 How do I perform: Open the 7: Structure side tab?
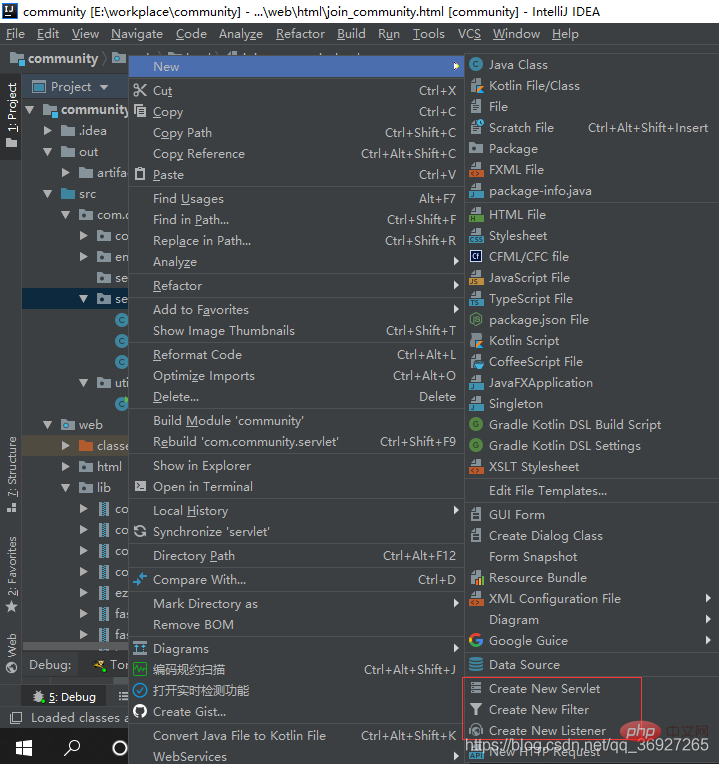pos(12,474)
